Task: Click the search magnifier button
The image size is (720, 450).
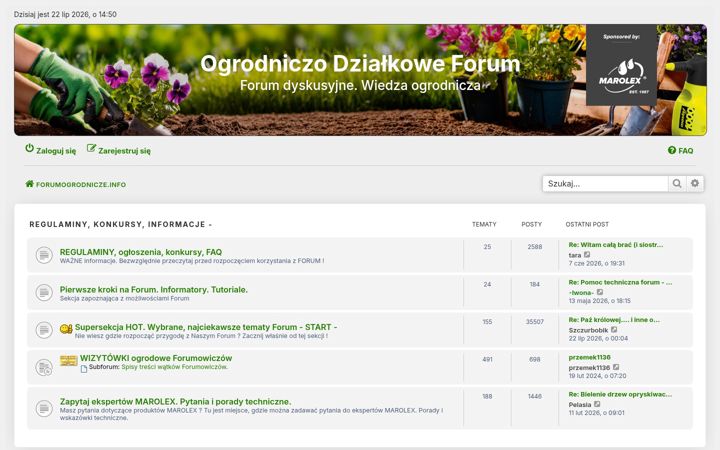Action: (677, 184)
